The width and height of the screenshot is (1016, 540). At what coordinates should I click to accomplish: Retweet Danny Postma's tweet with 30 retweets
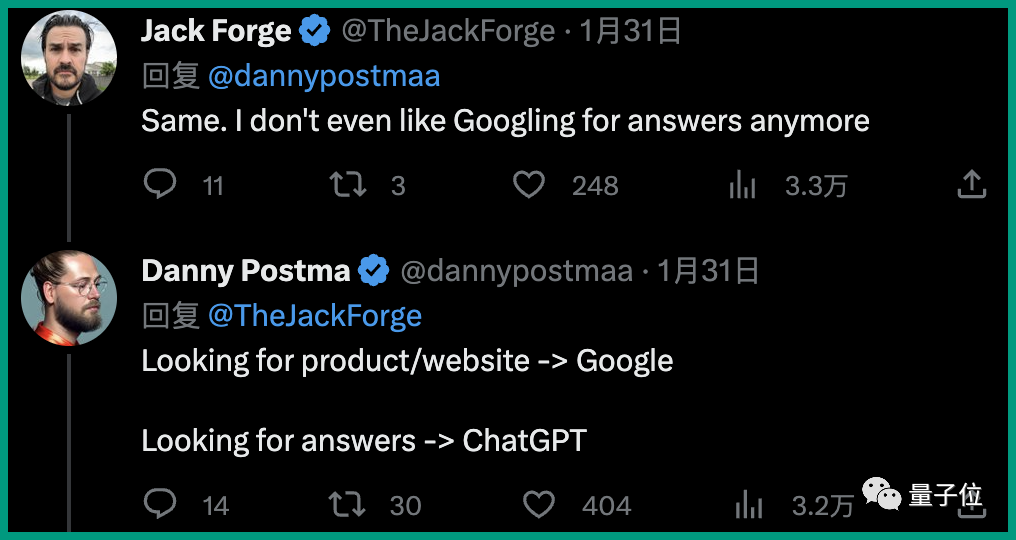click(x=348, y=504)
